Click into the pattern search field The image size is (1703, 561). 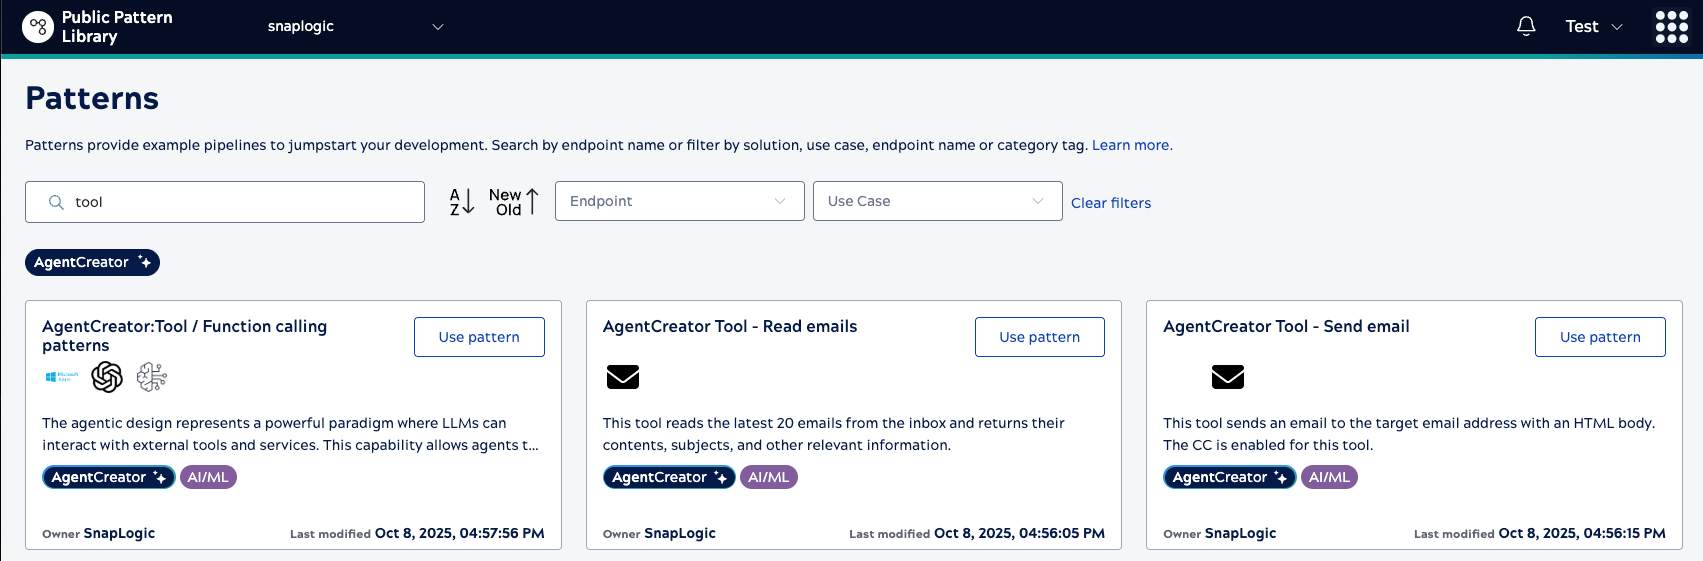click(240, 202)
